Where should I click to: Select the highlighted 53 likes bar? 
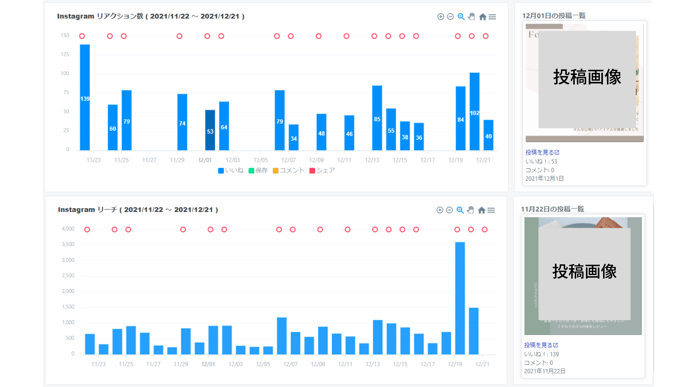click(x=210, y=130)
